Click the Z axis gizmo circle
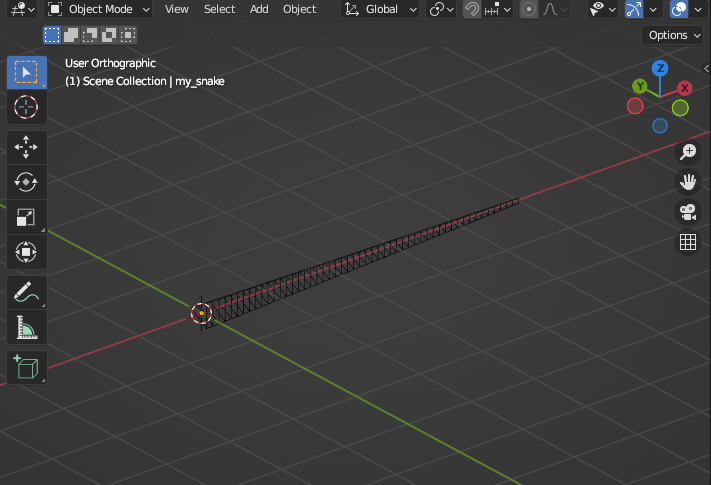711x485 pixels. 660,68
